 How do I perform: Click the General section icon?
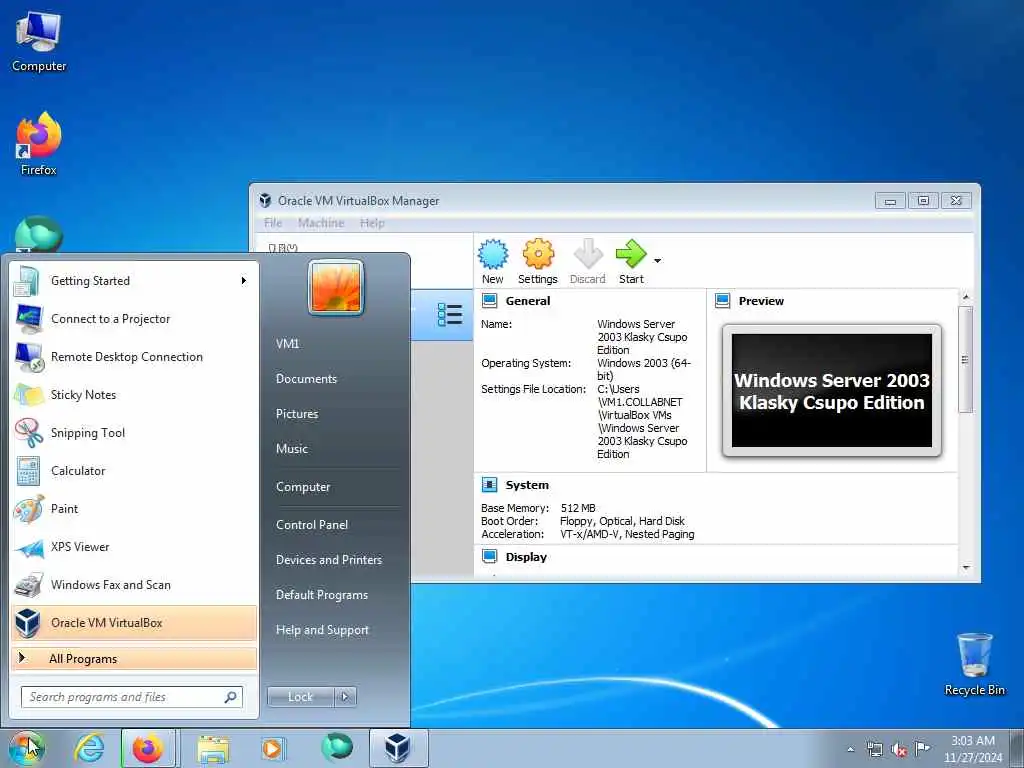point(489,301)
